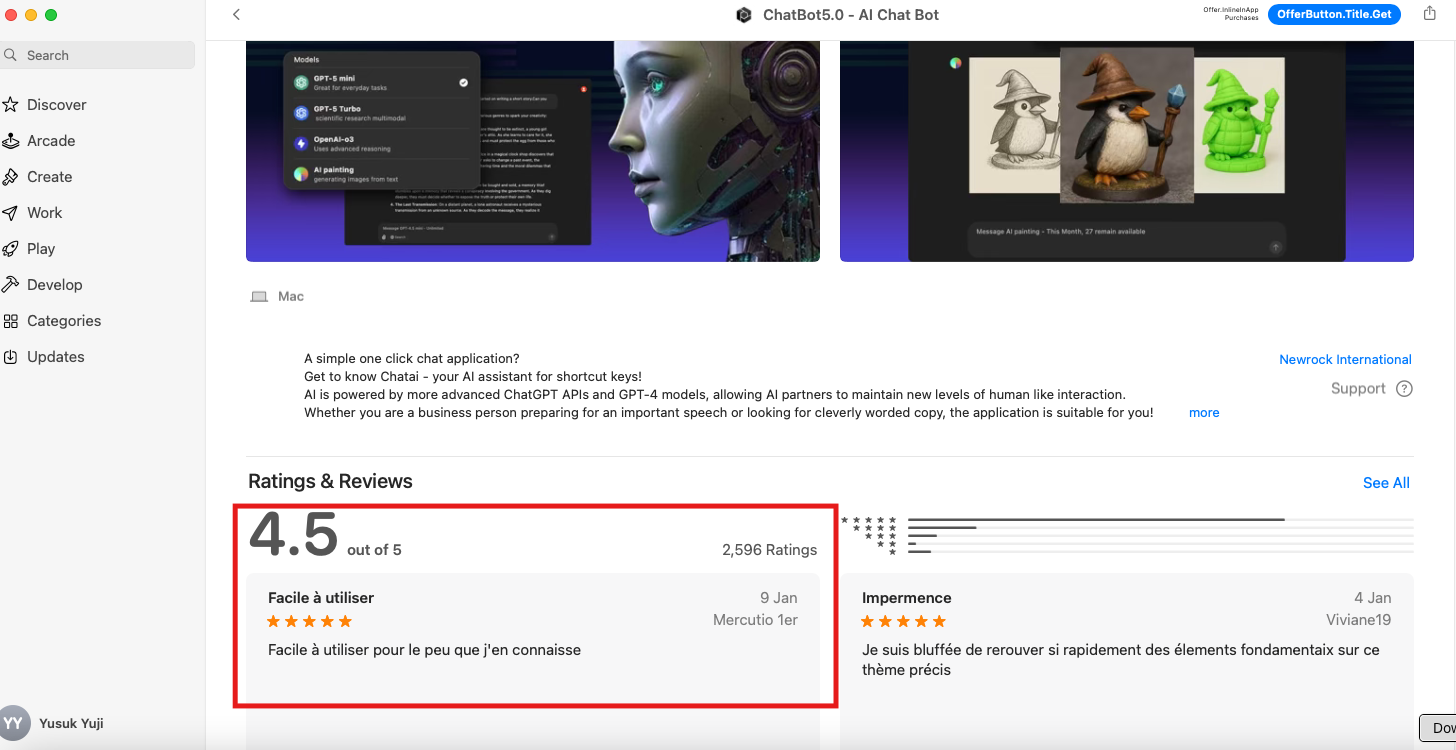Open the Create section
The image size is (1456, 750).
click(49, 176)
